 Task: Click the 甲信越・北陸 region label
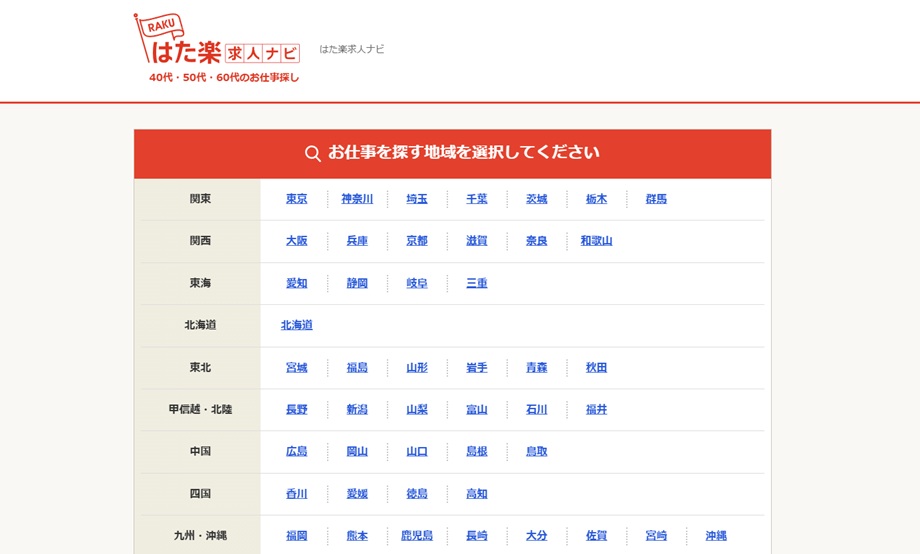pos(200,410)
